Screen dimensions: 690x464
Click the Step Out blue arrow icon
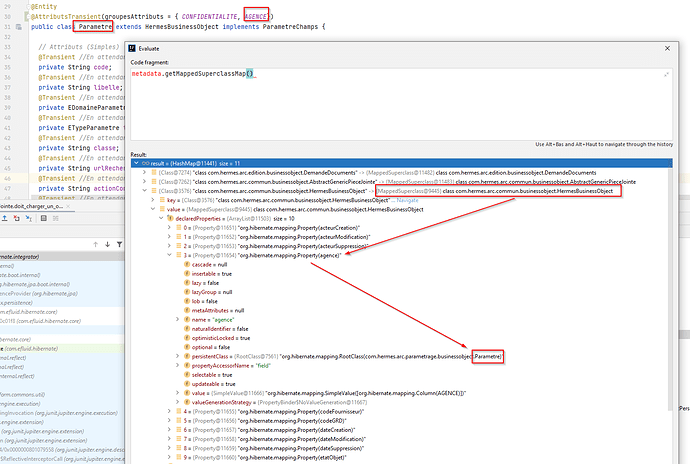[x=4, y=218]
